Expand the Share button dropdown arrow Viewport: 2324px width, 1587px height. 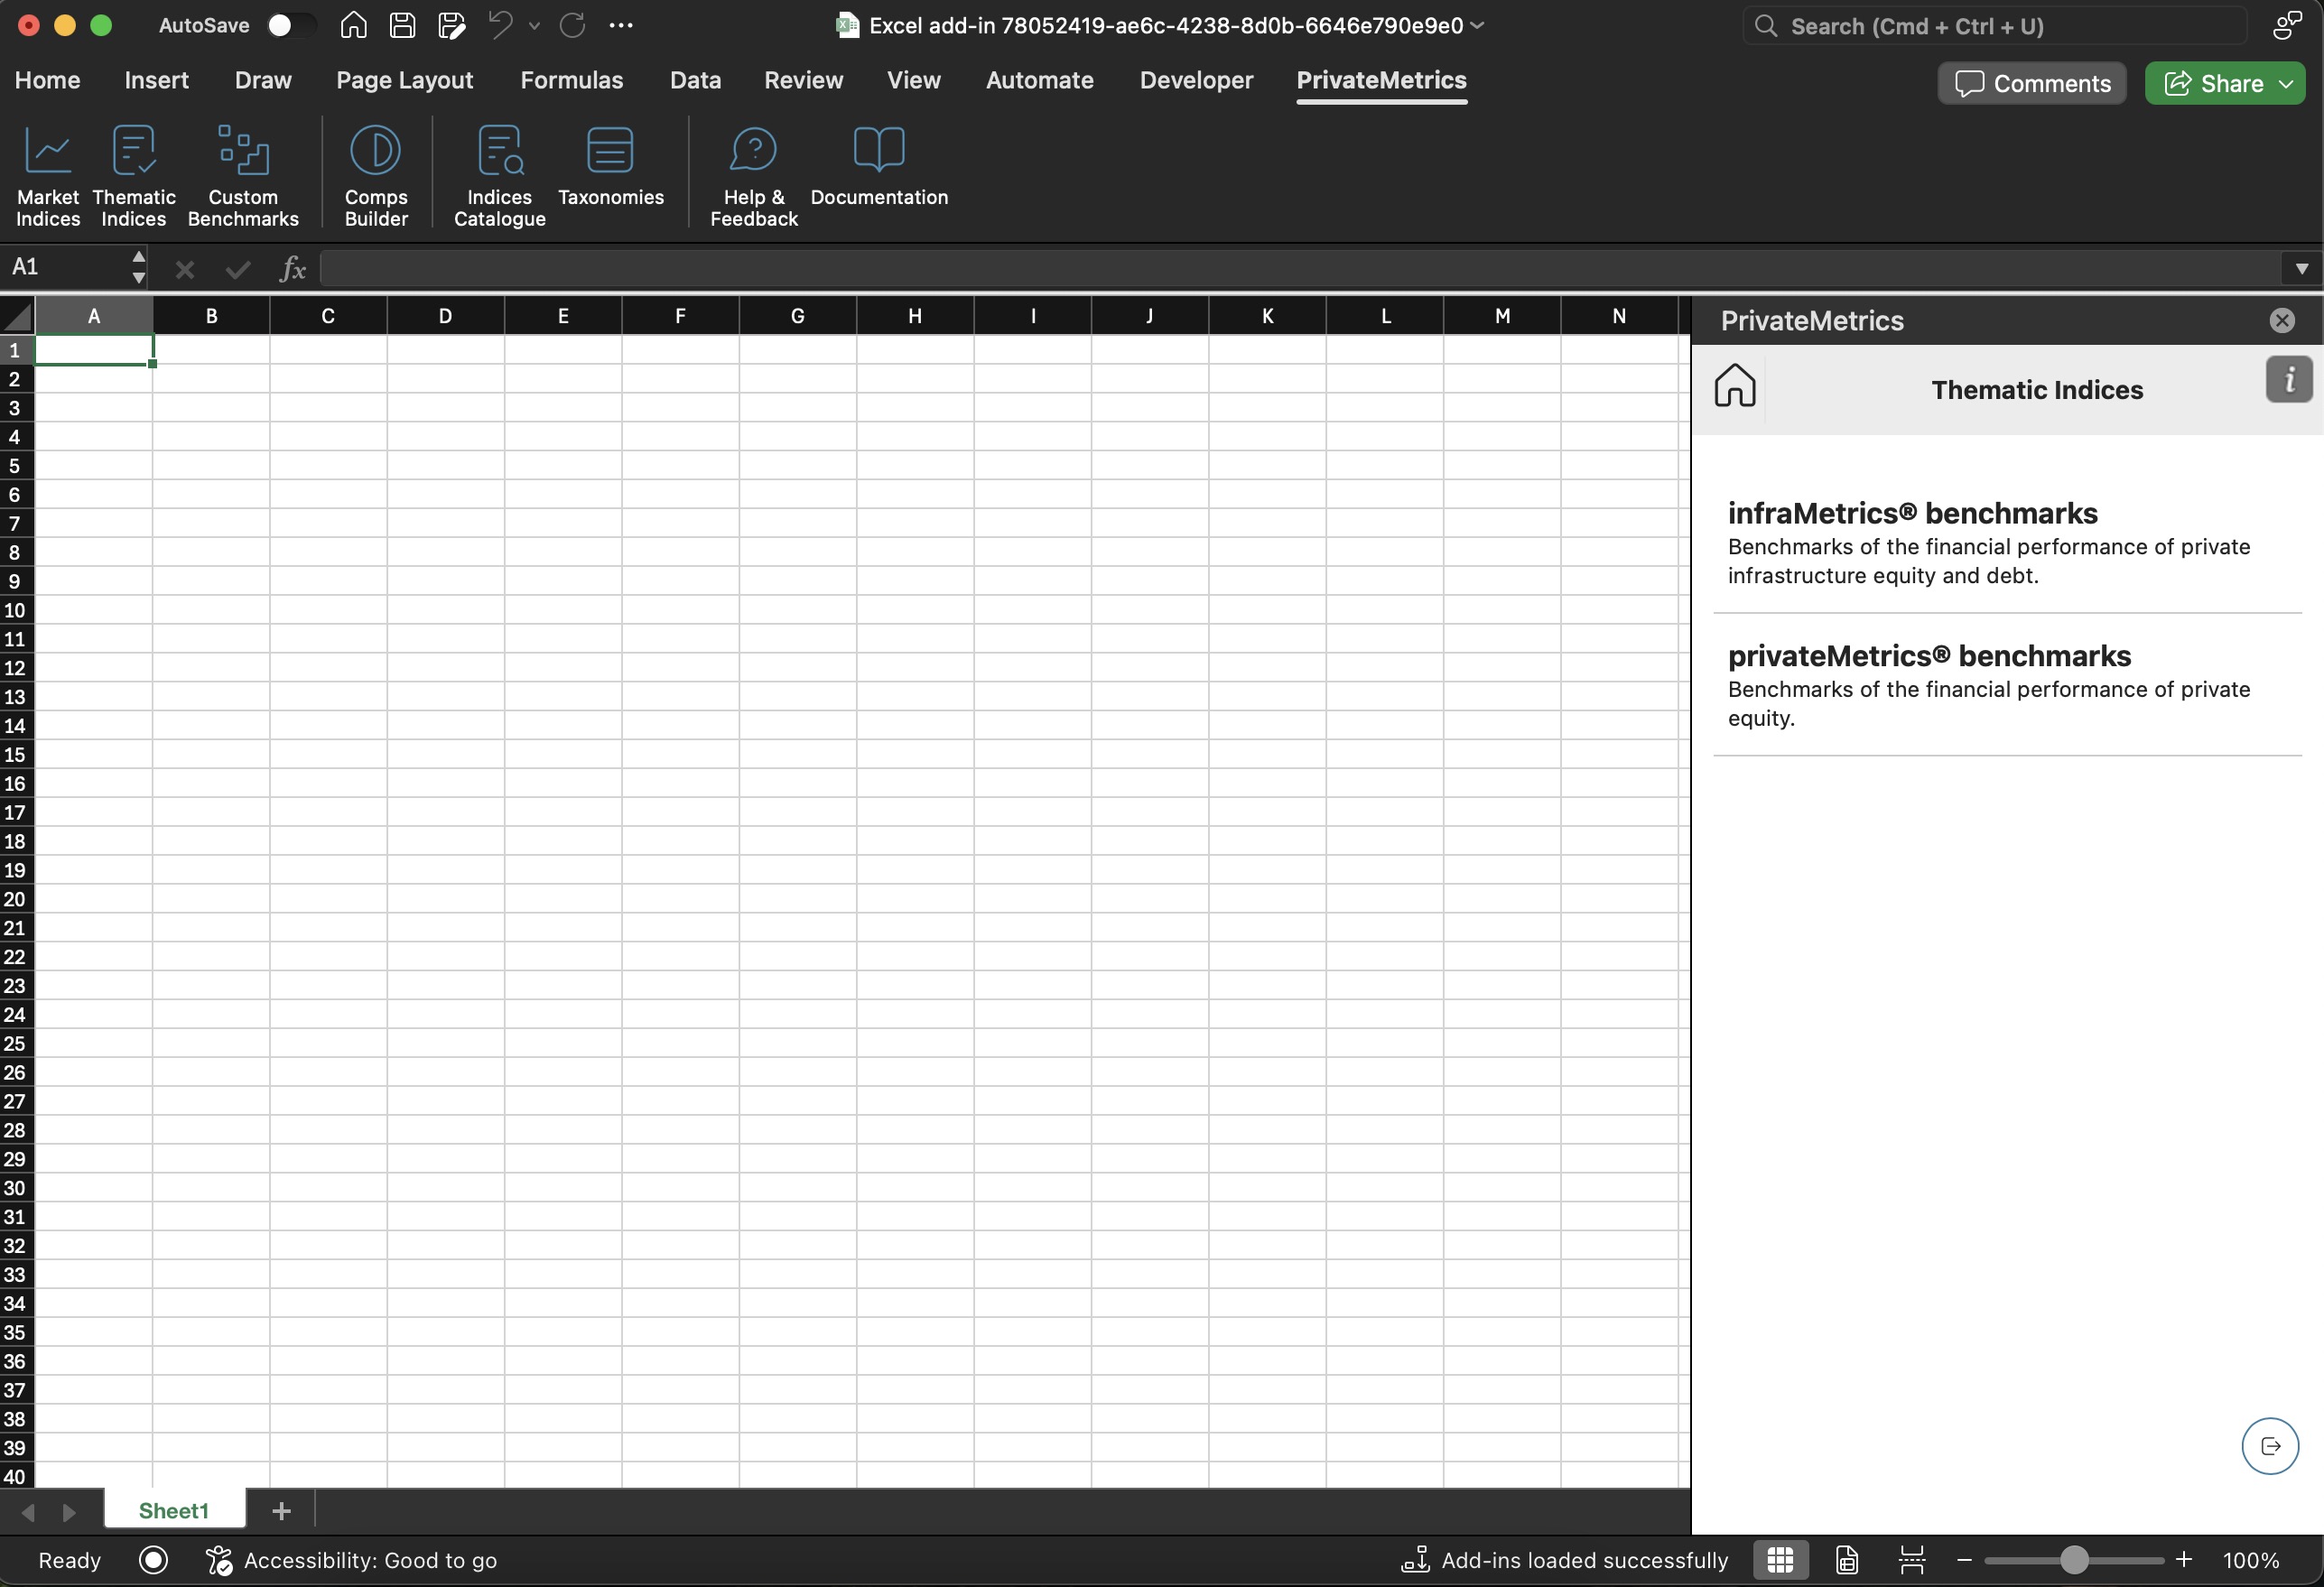(2287, 84)
